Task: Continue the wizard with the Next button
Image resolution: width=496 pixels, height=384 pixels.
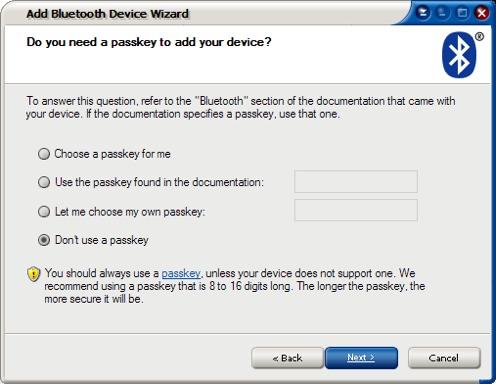Action: click(x=361, y=358)
